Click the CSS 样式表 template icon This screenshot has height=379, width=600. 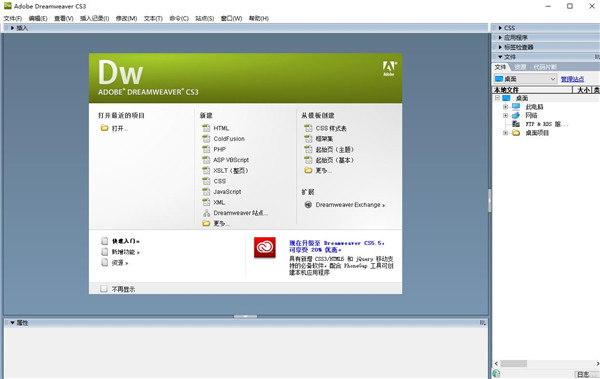(x=308, y=128)
